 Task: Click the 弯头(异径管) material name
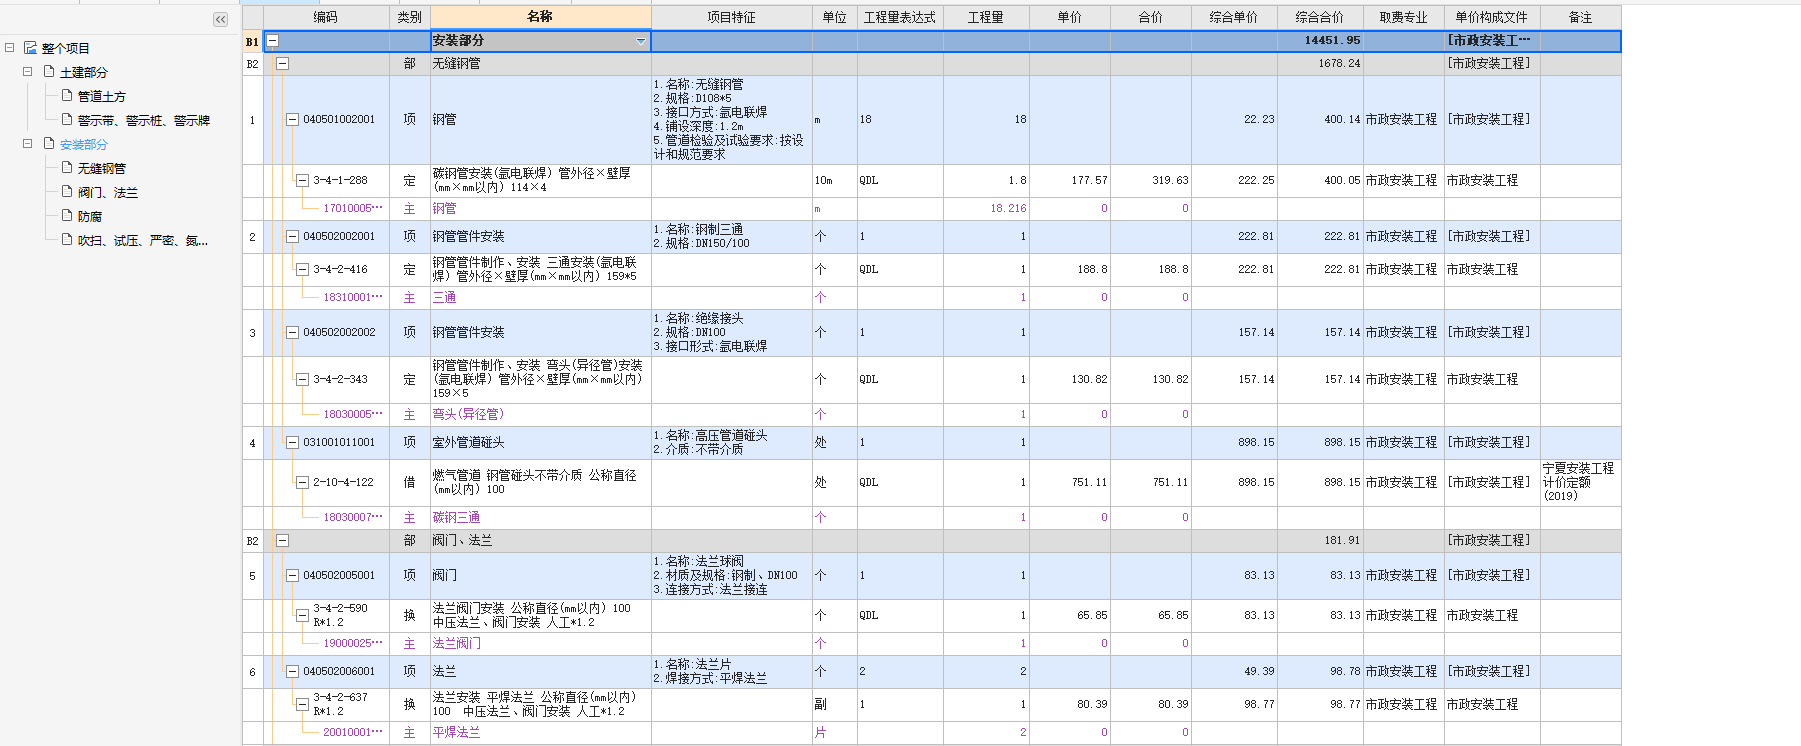point(468,414)
